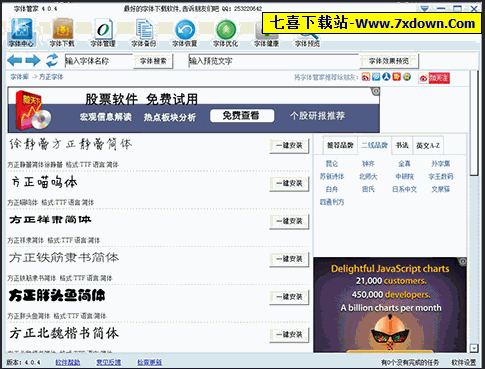Go to 字体中心 home icon
Image resolution: width=485 pixels, height=369 pixels.
pos(21,33)
